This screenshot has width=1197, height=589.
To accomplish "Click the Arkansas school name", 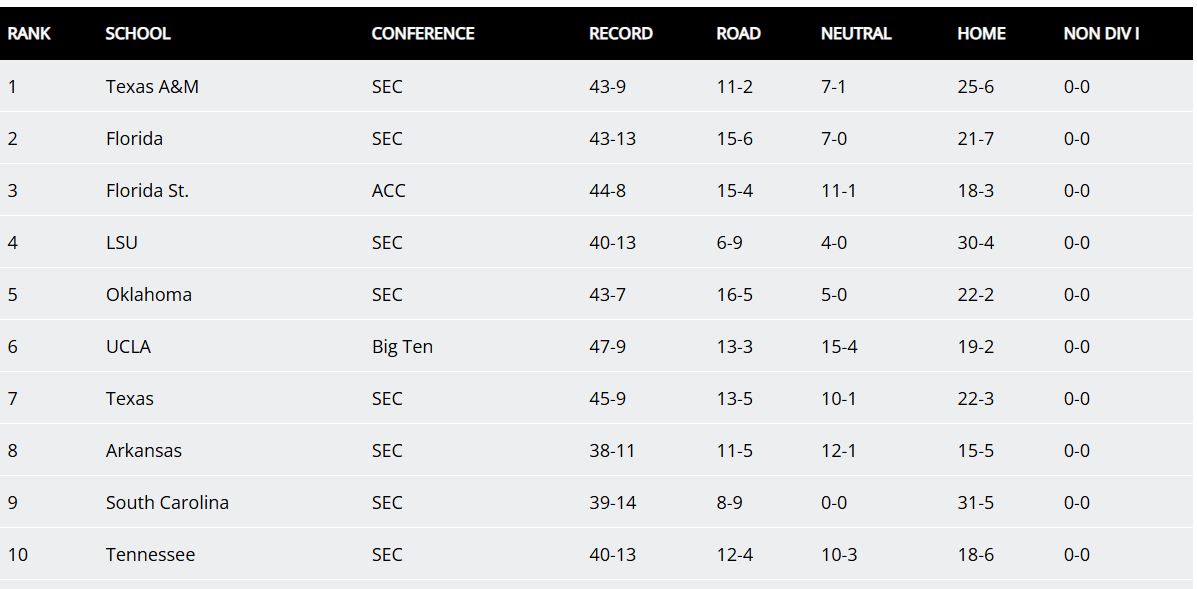I will [x=144, y=450].
